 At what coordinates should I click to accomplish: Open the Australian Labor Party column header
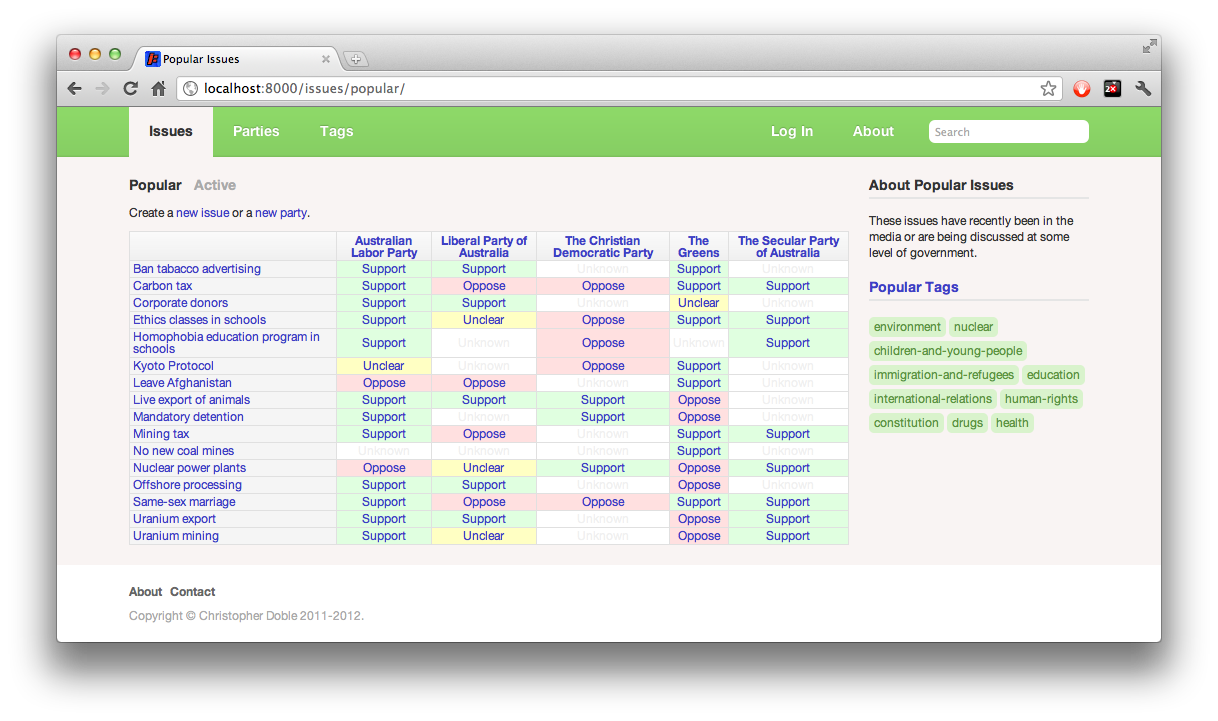[384, 247]
